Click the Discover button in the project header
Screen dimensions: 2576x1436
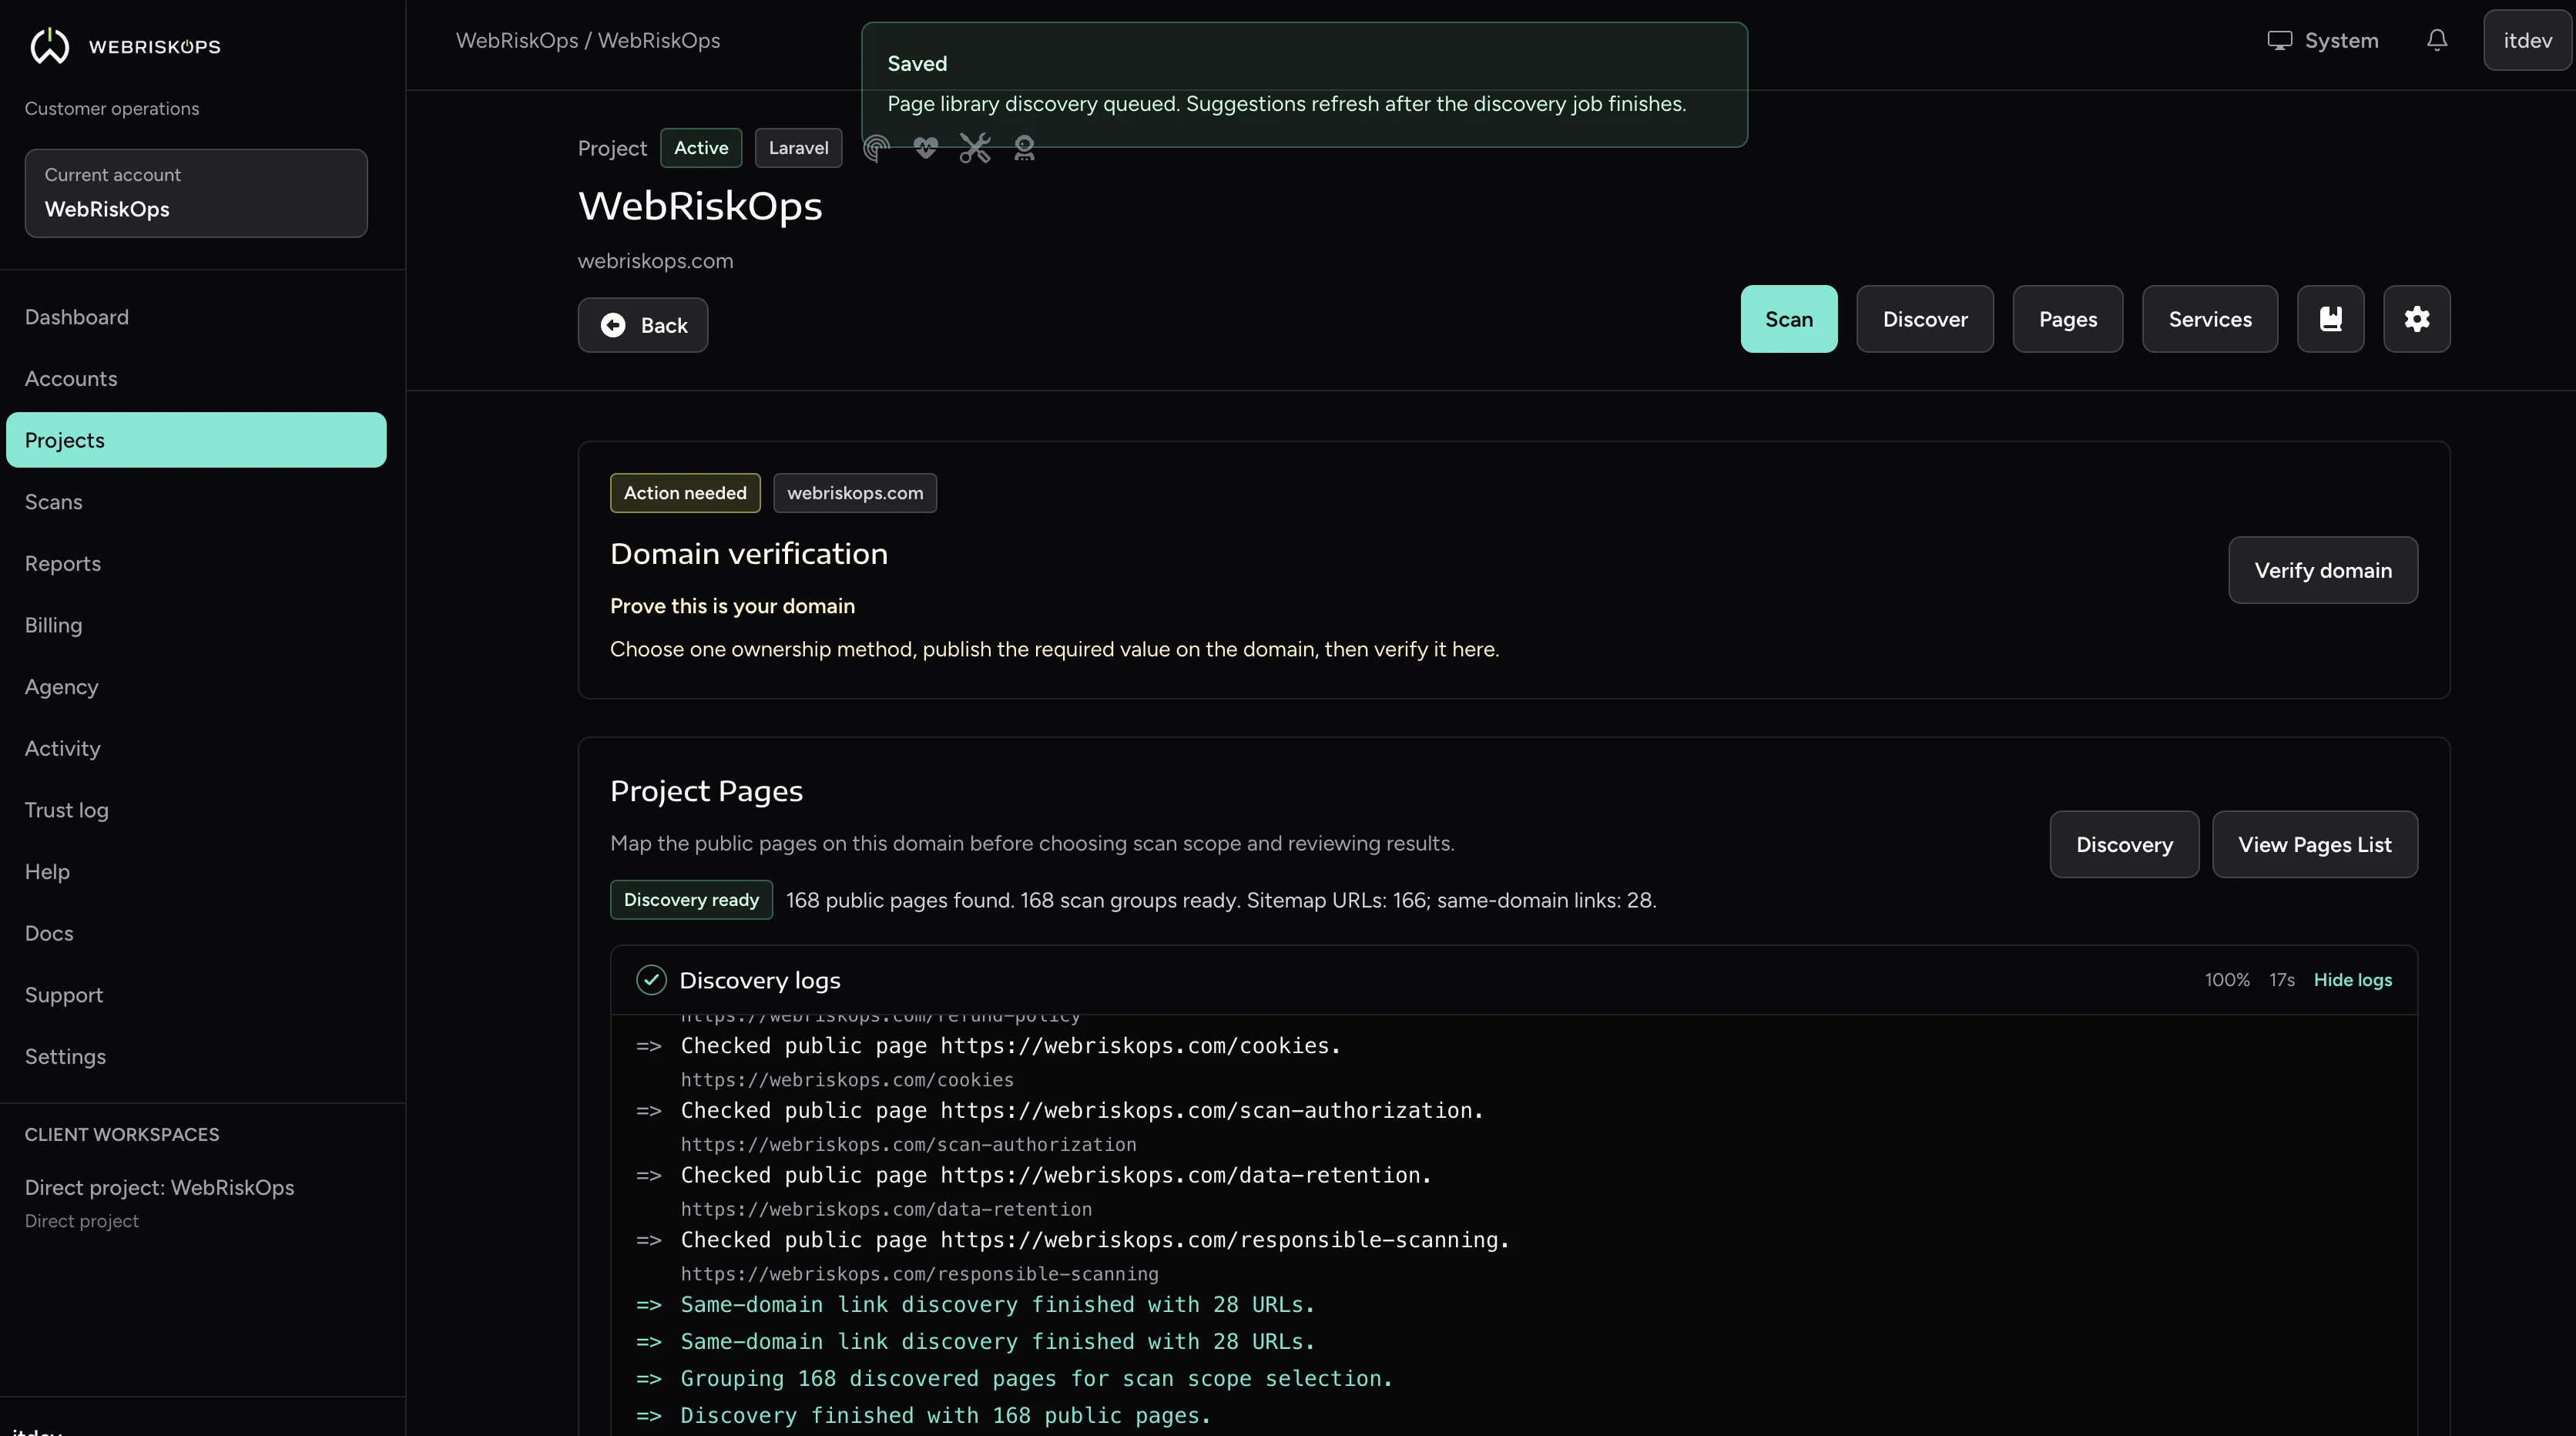(1924, 319)
